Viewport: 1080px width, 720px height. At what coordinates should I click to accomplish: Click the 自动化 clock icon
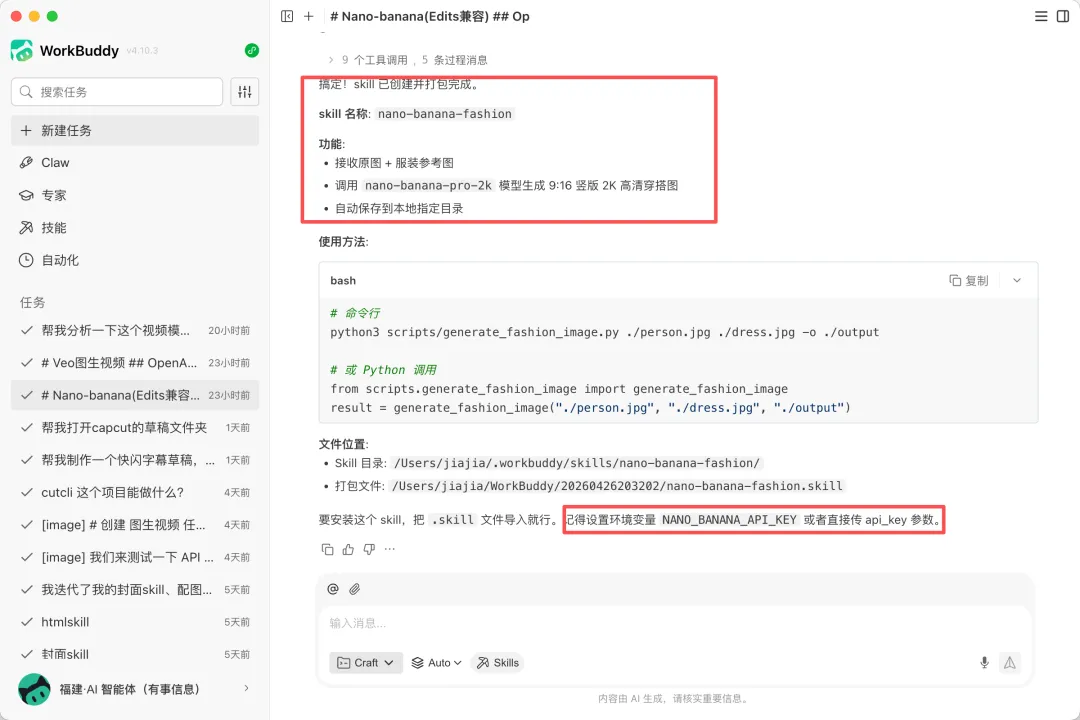point(26,260)
